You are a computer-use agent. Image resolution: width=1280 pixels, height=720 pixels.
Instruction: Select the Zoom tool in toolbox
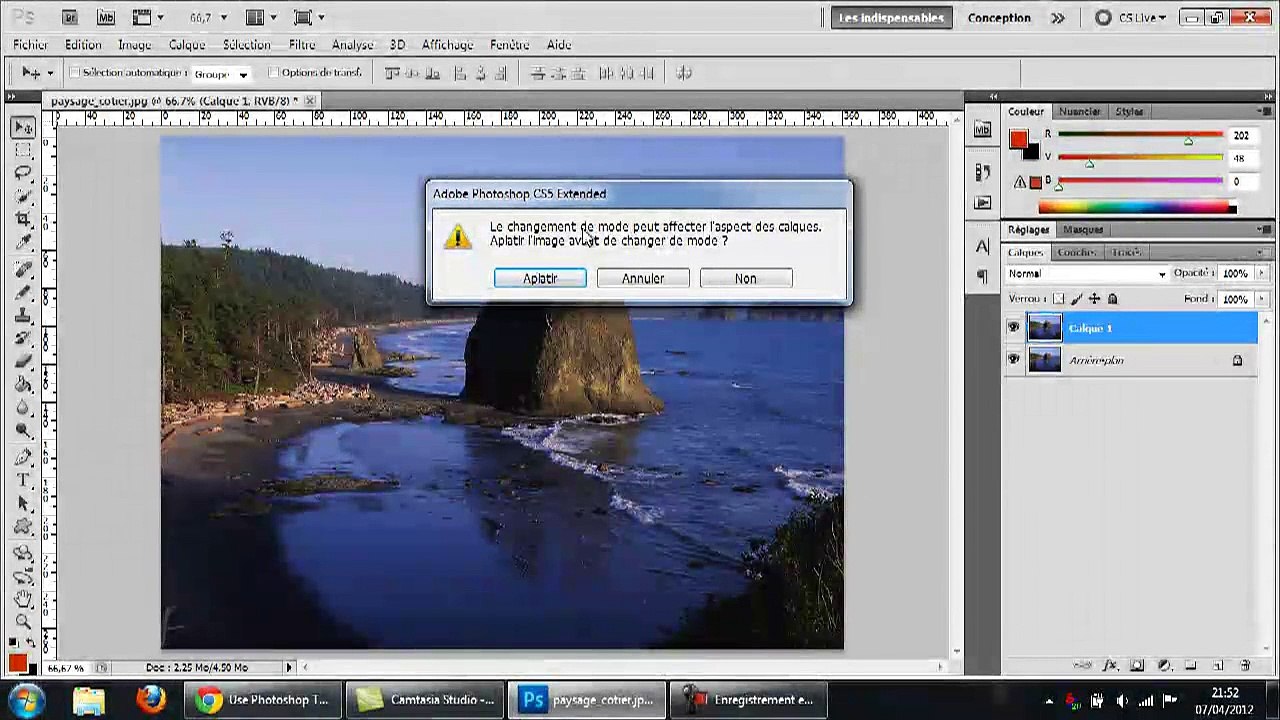coord(23,622)
